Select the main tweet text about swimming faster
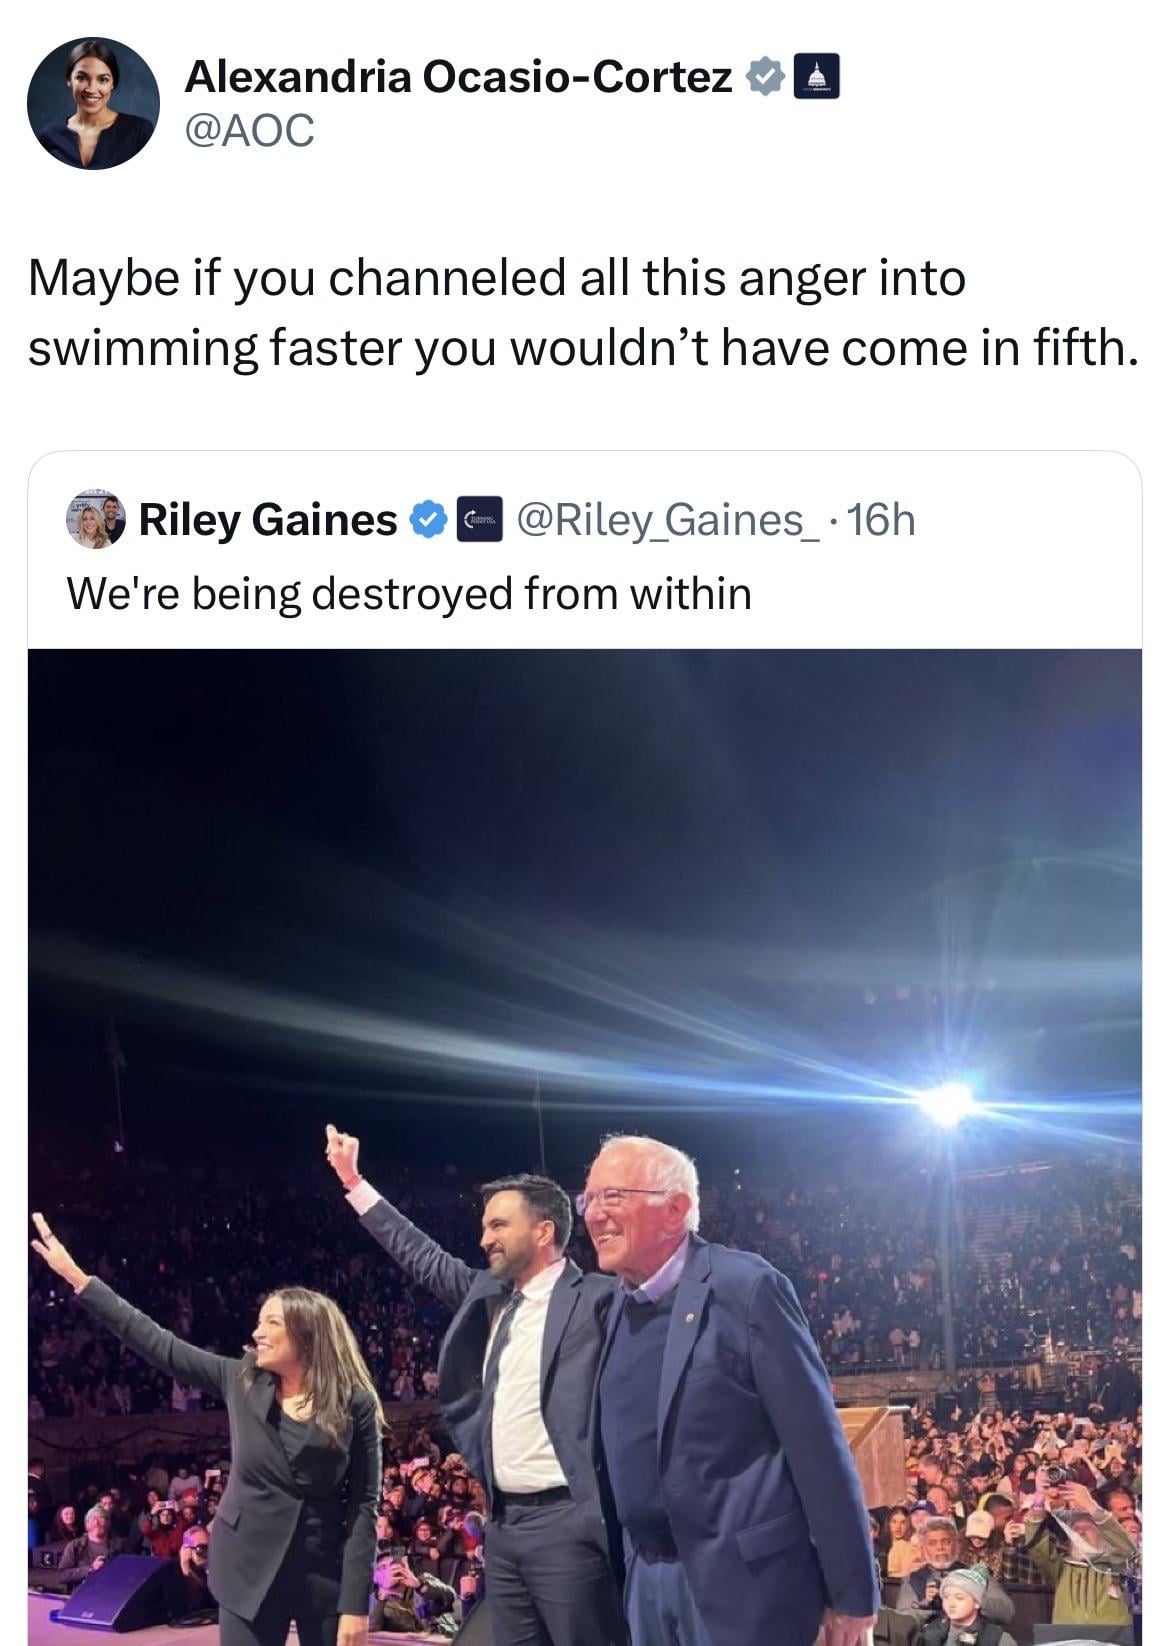The width and height of the screenshot is (1170, 1646). [582, 312]
